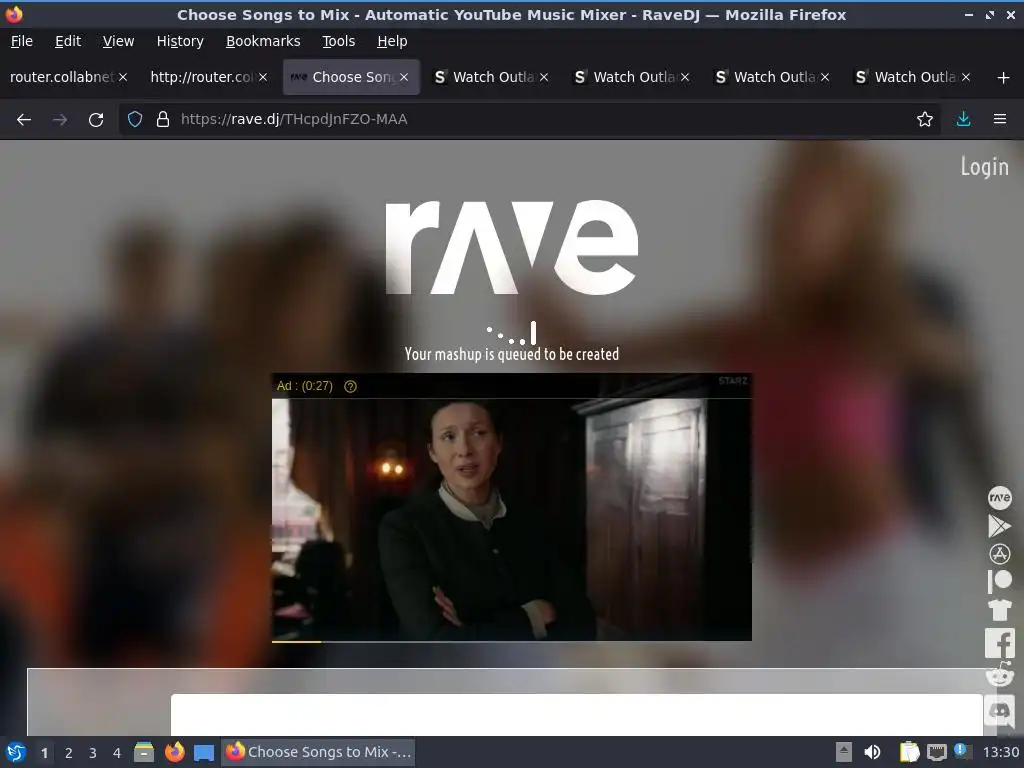Open the Tools menu
Screen dimensions: 1024x768
point(338,41)
